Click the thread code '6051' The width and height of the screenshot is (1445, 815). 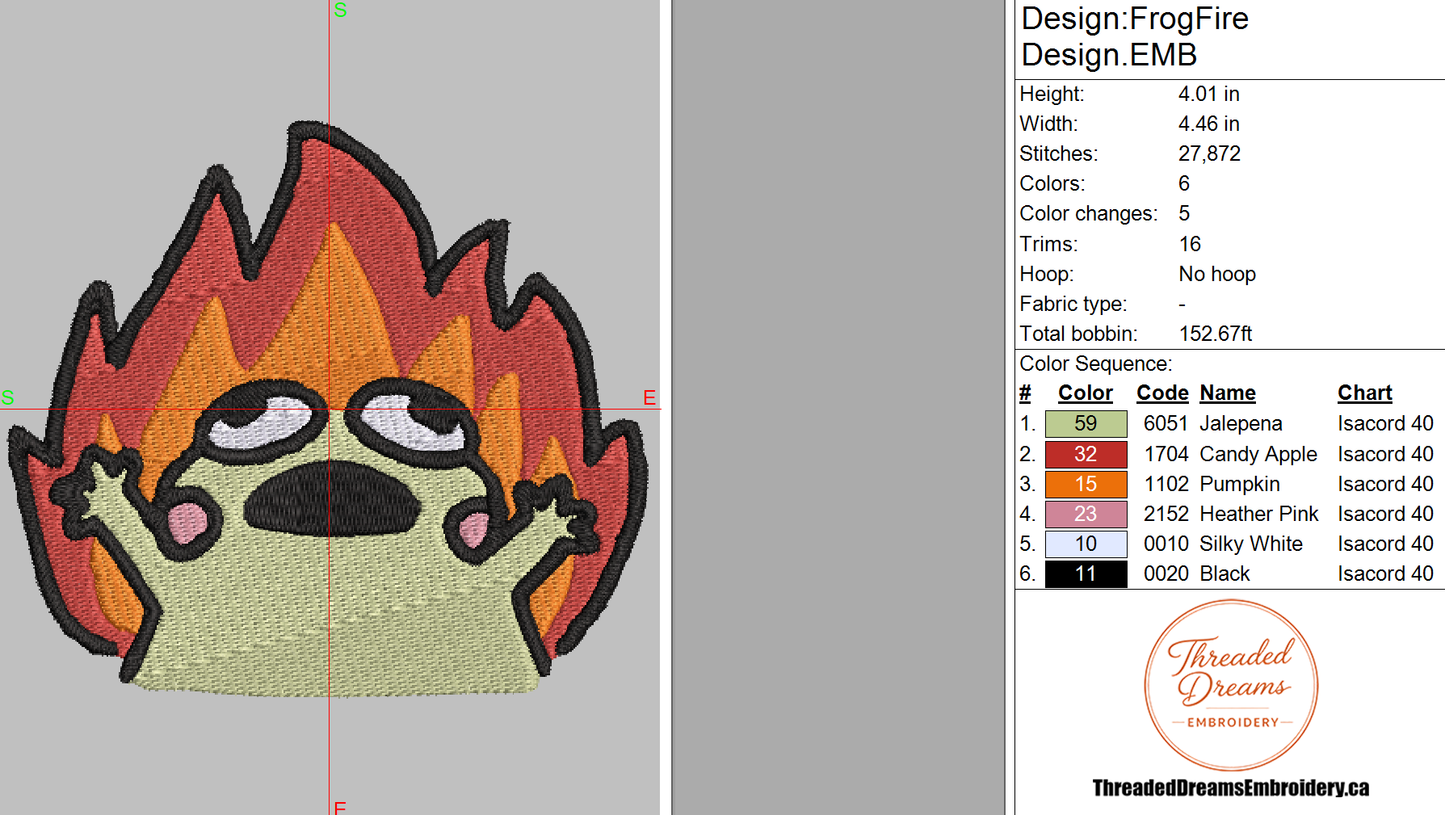(1166, 424)
